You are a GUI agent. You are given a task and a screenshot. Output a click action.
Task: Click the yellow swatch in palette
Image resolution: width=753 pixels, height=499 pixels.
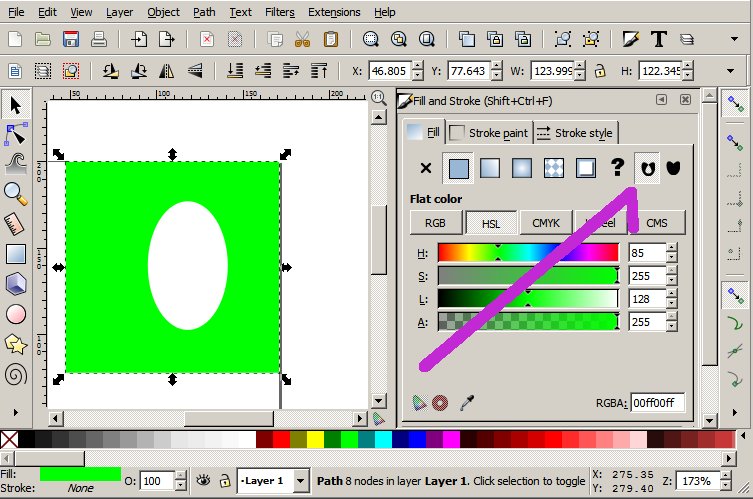pyautogui.click(x=314, y=440)
